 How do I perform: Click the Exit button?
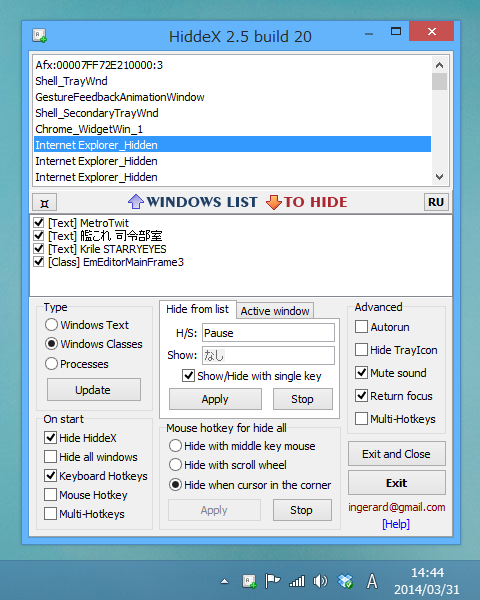point(397,483)
